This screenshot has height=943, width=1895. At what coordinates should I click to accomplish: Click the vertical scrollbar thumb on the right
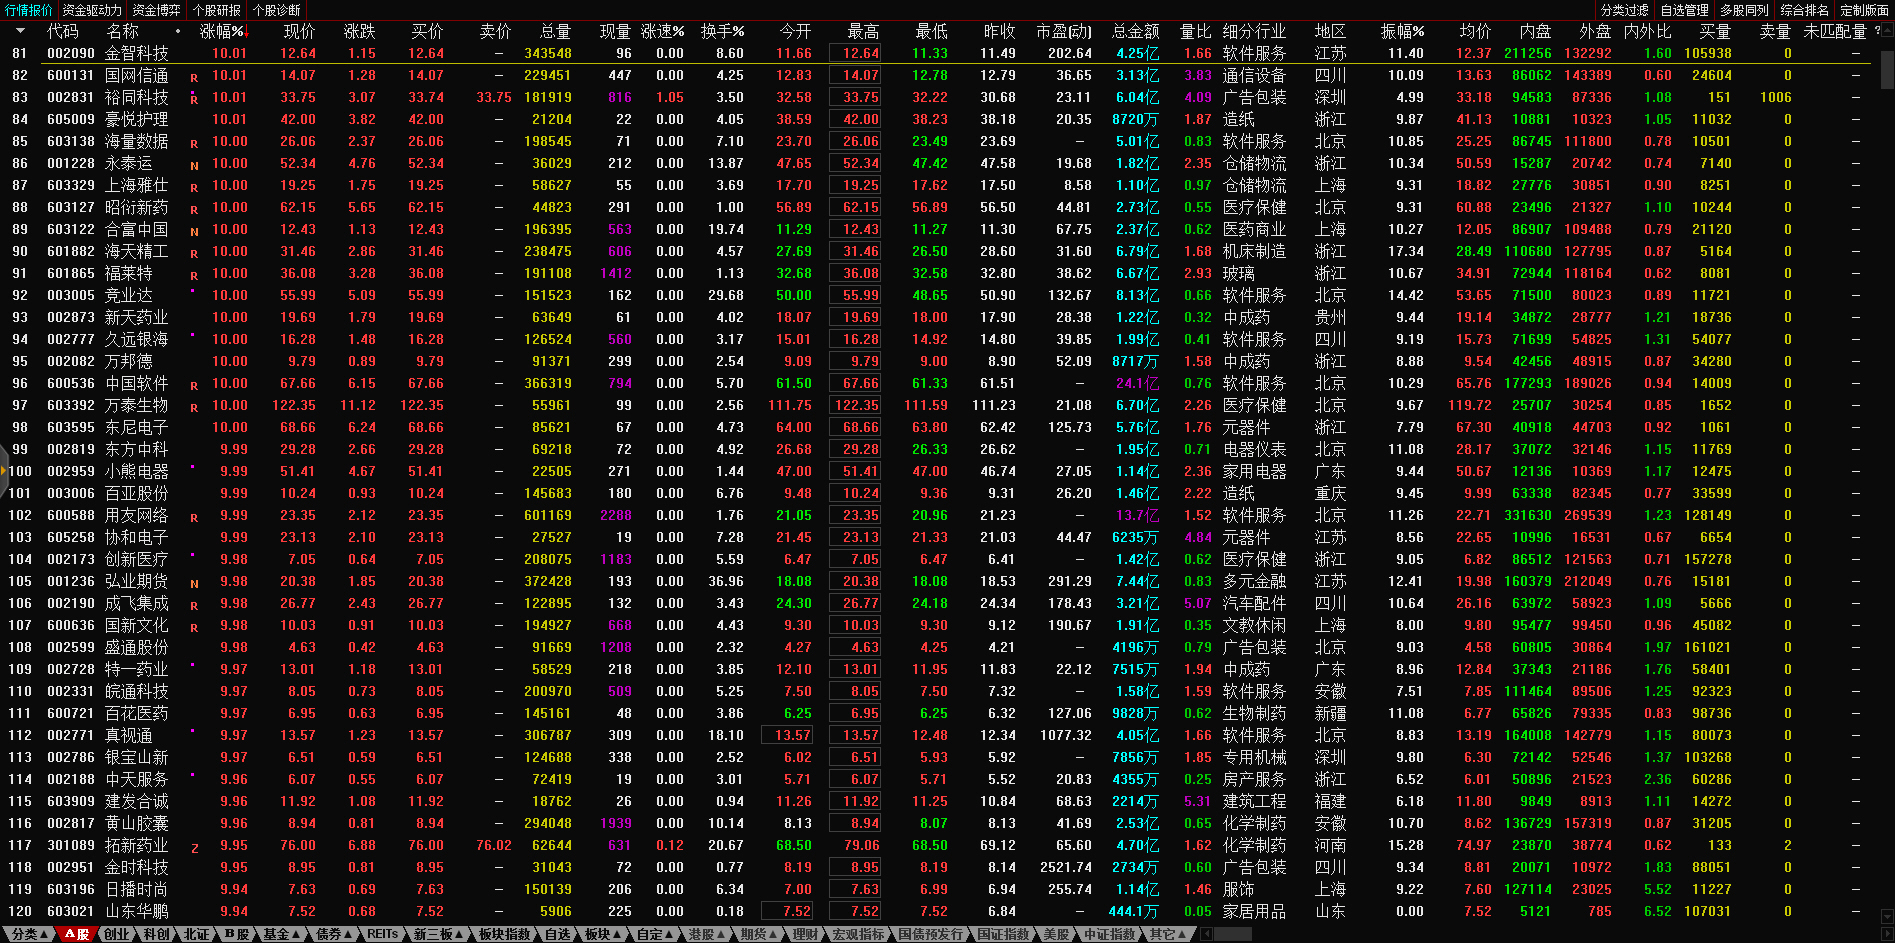point(1887,70)
